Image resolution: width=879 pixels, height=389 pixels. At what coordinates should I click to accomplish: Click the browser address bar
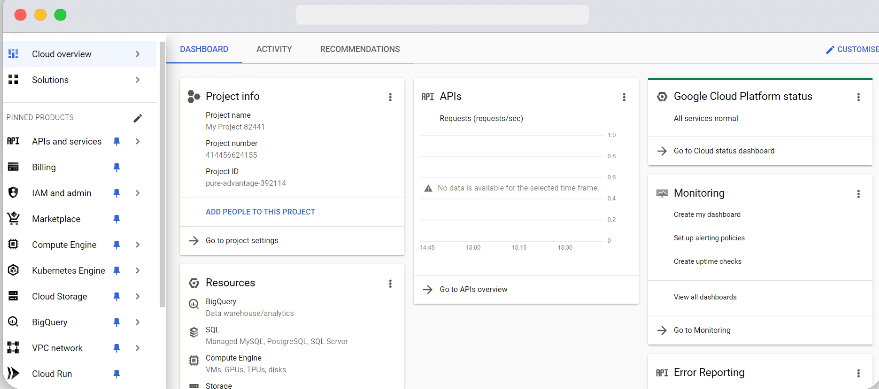[x=442, y=15]
